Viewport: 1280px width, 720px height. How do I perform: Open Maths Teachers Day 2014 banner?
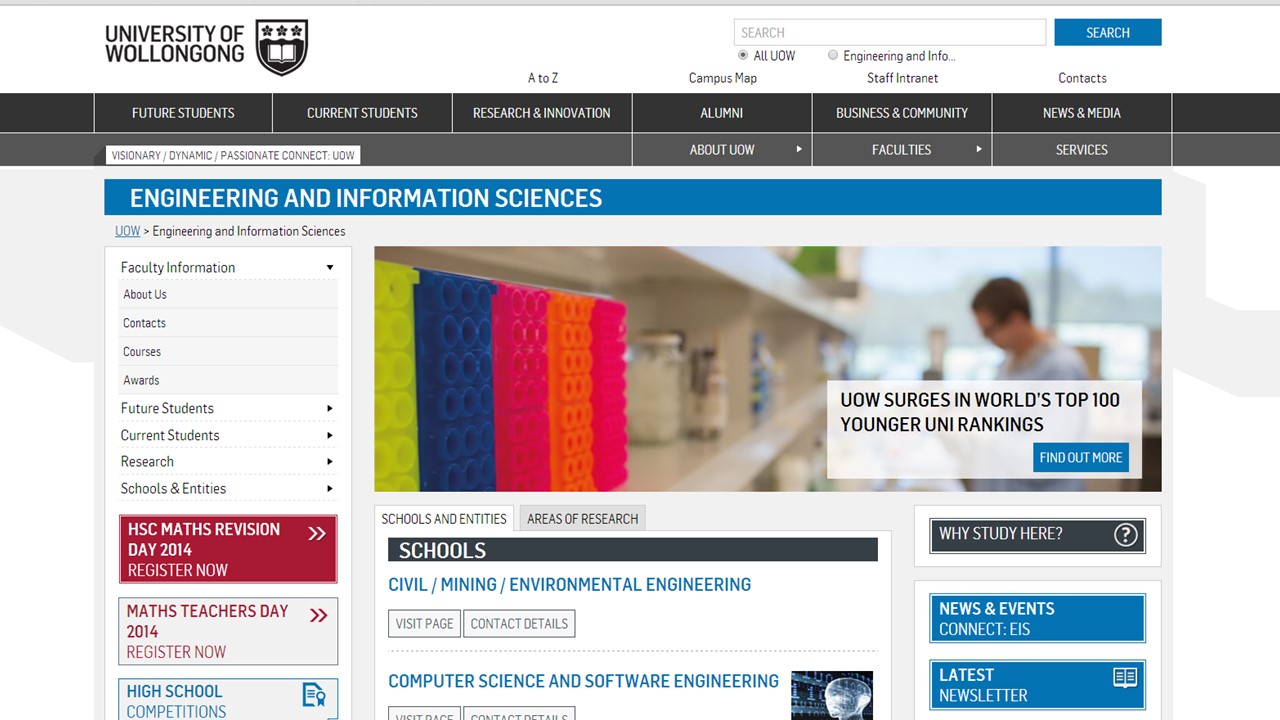pos(228,631)
